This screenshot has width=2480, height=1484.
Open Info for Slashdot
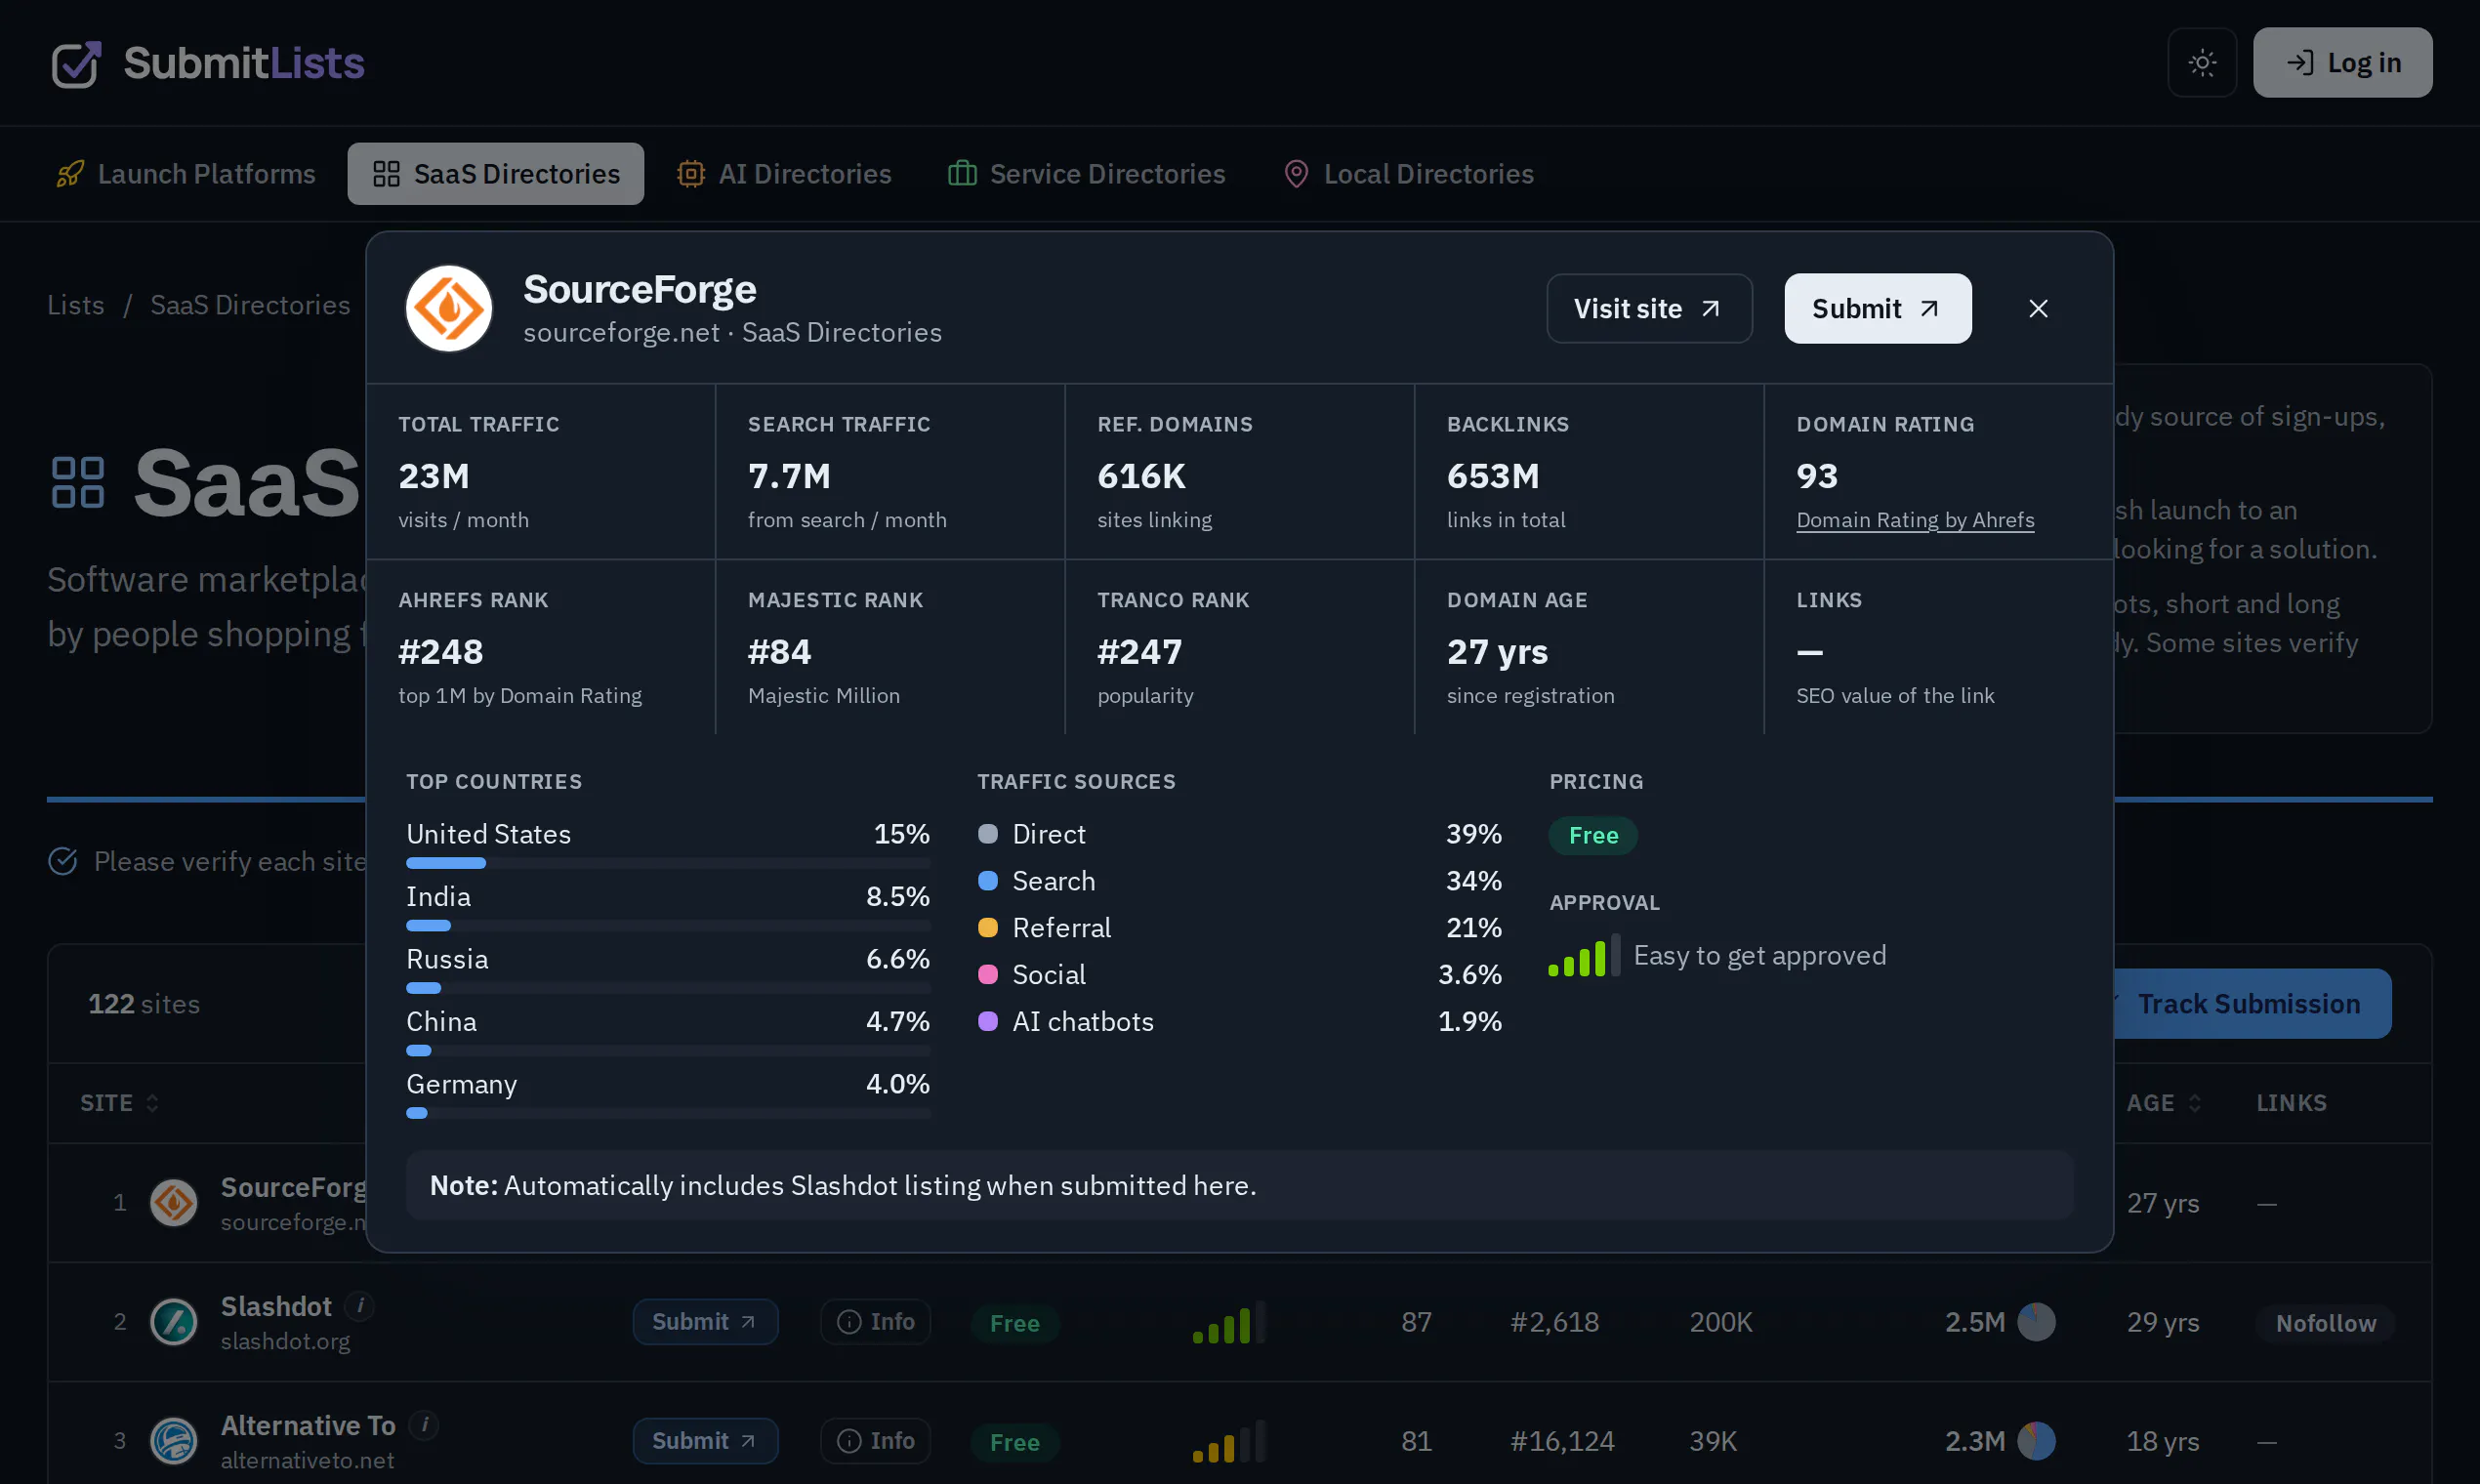(875, 1321)
